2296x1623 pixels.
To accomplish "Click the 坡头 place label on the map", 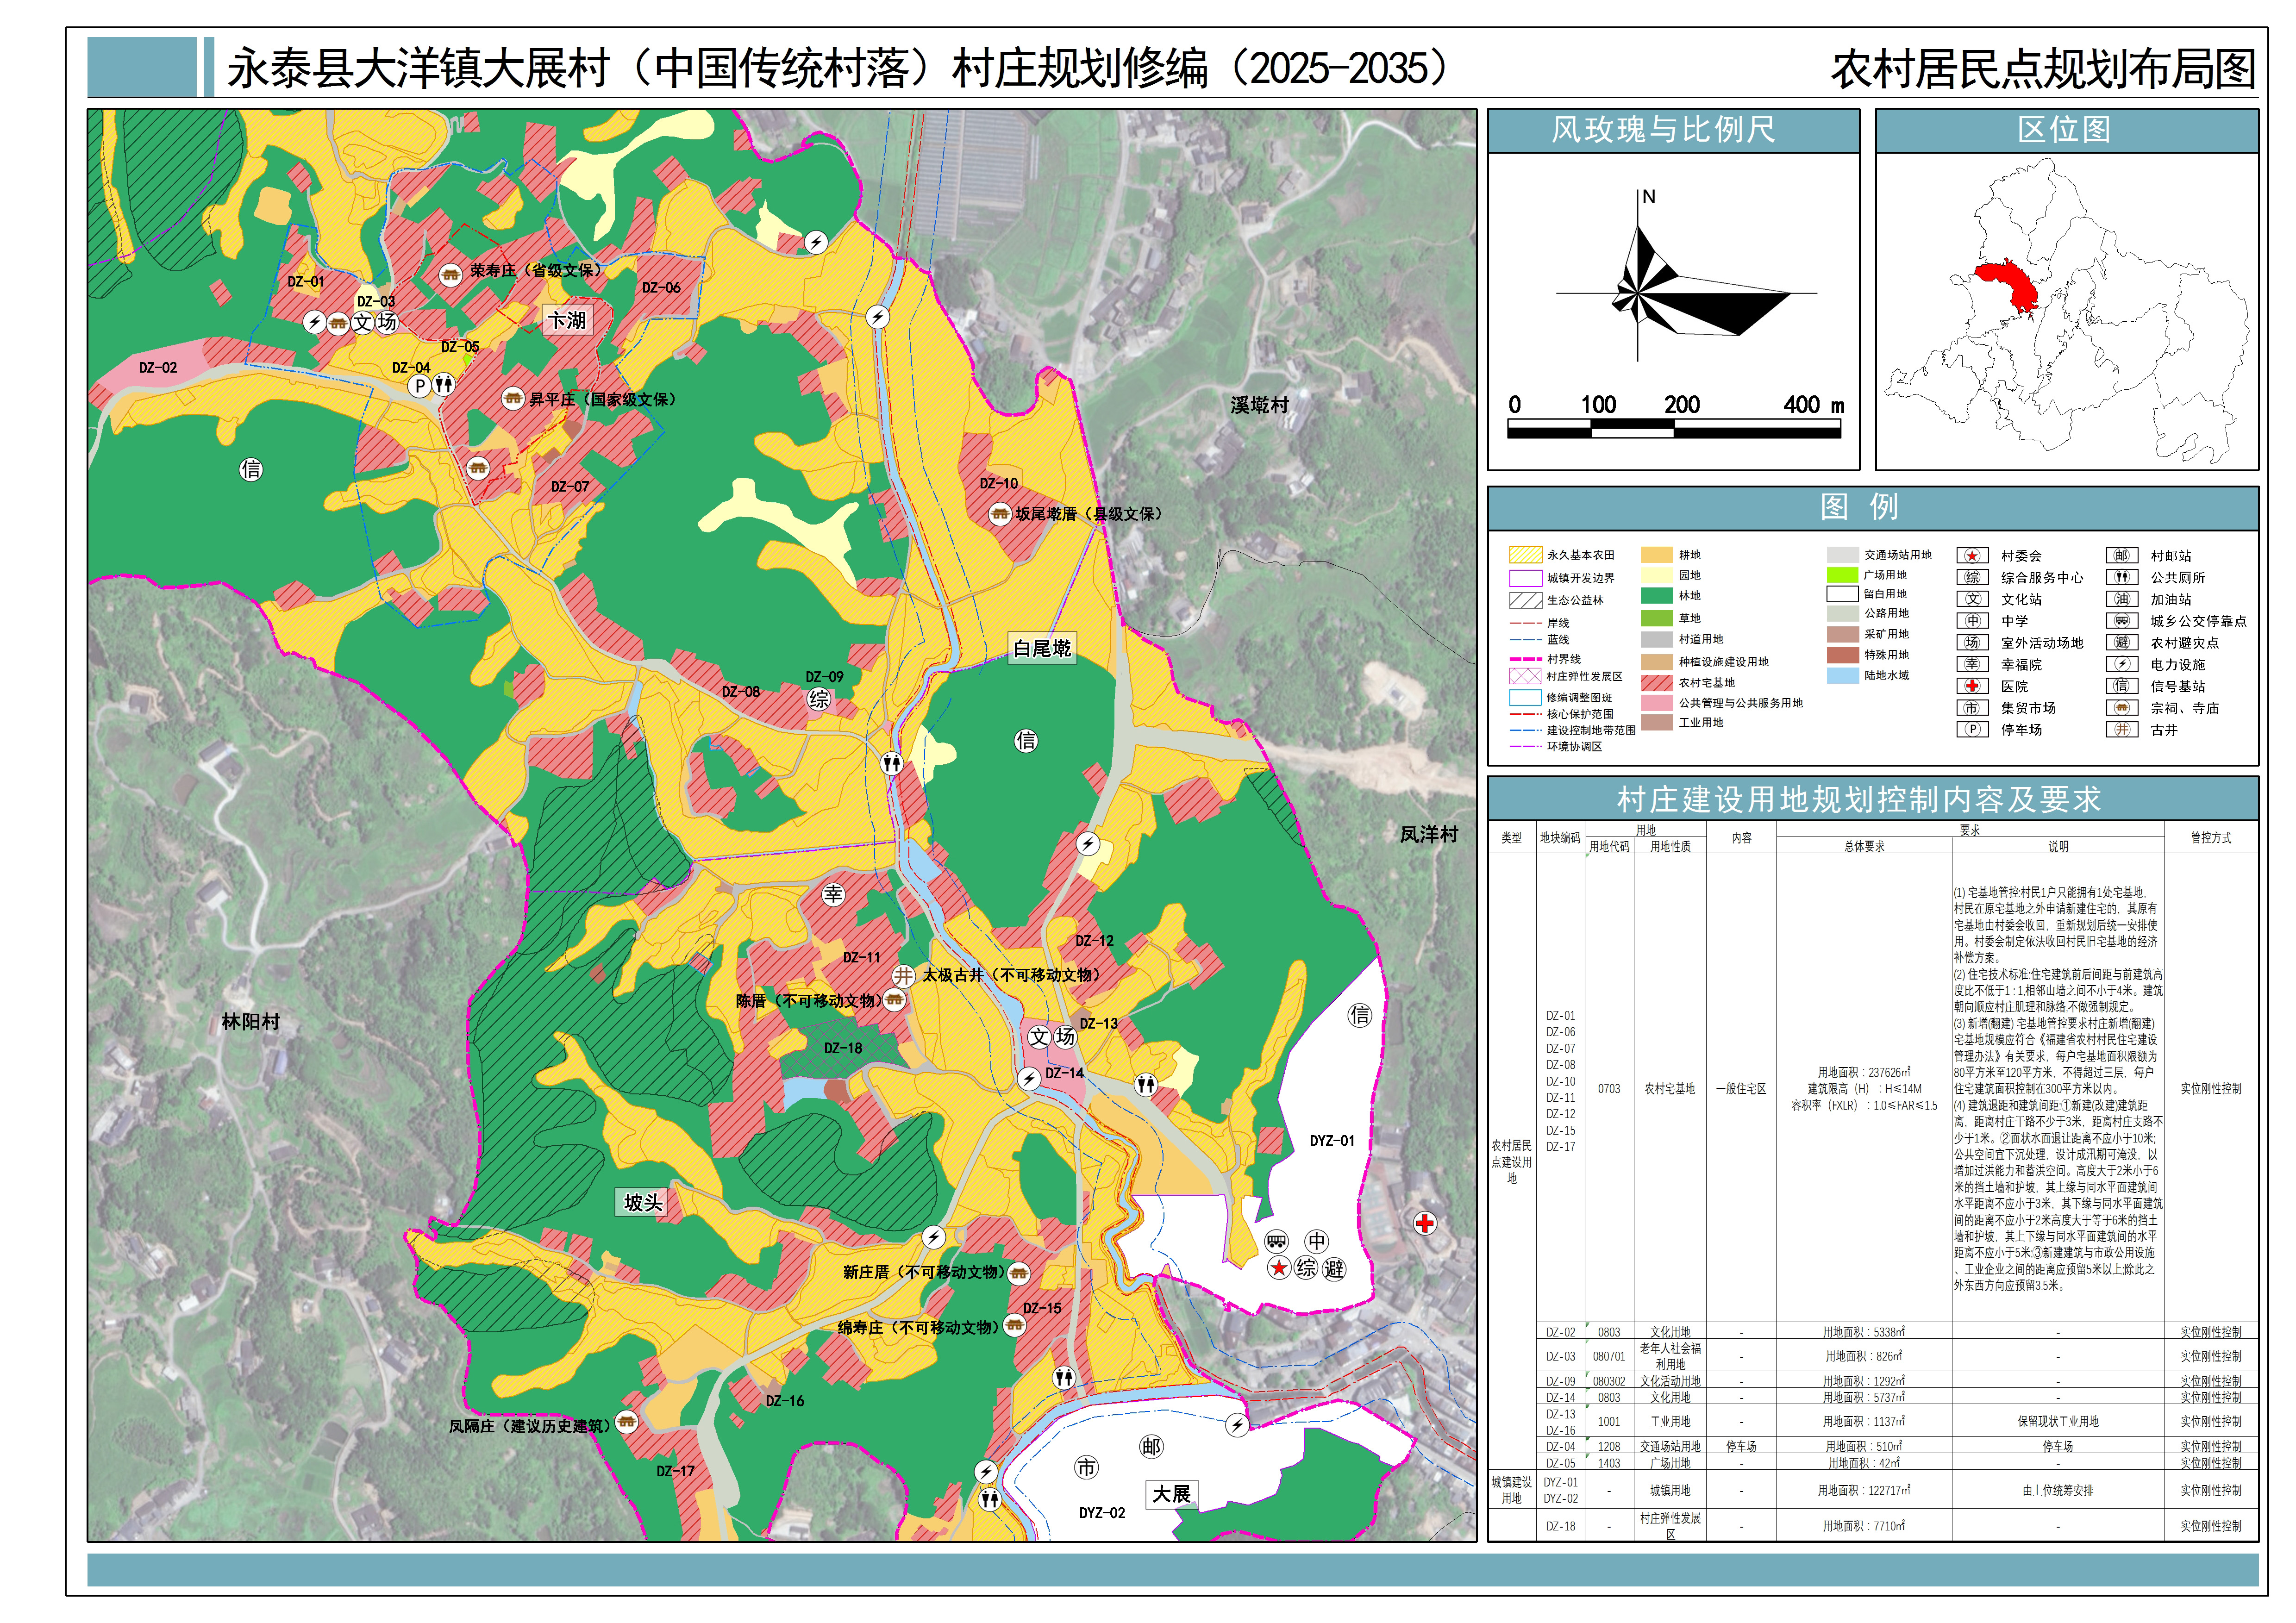I will [x=642, y=1202].
